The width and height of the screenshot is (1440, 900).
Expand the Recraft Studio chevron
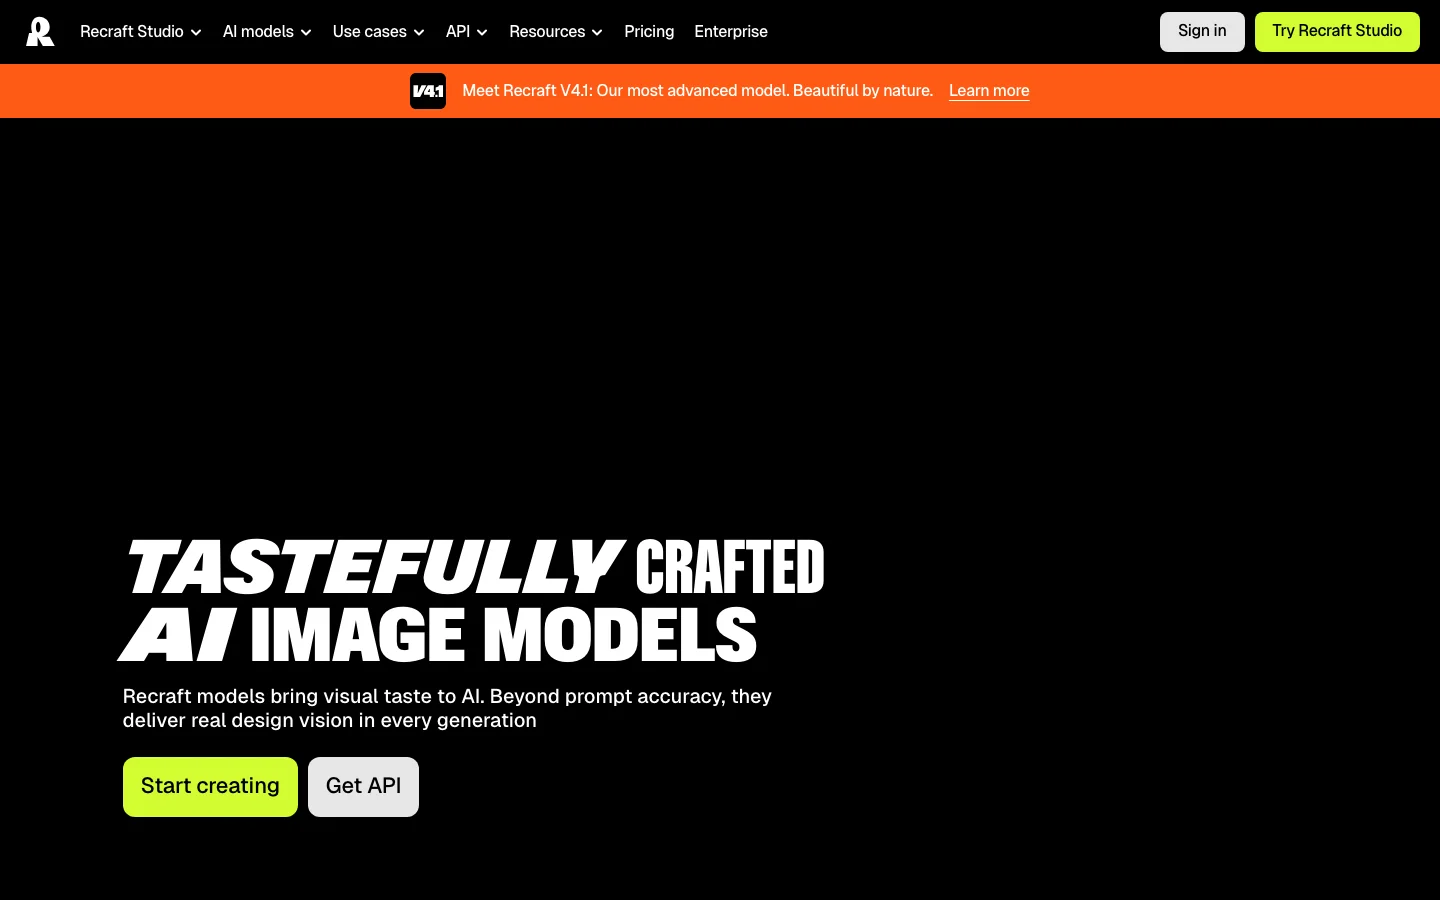pyautogui.click(x=196, y=33)
